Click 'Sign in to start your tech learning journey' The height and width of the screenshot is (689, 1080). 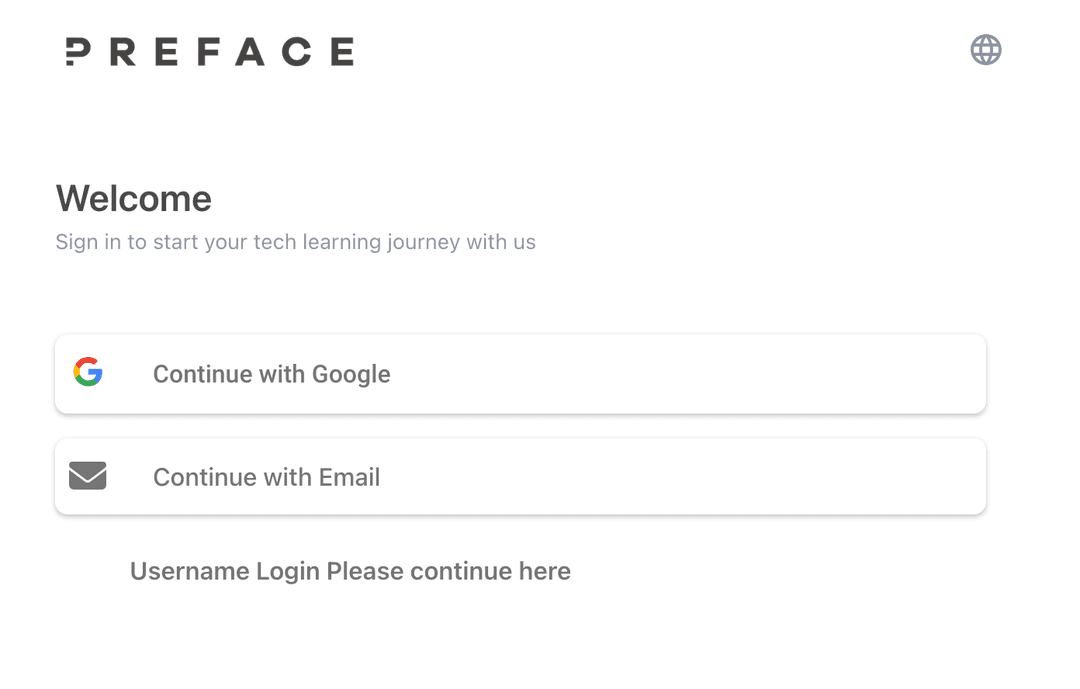(x=295, y=242)
